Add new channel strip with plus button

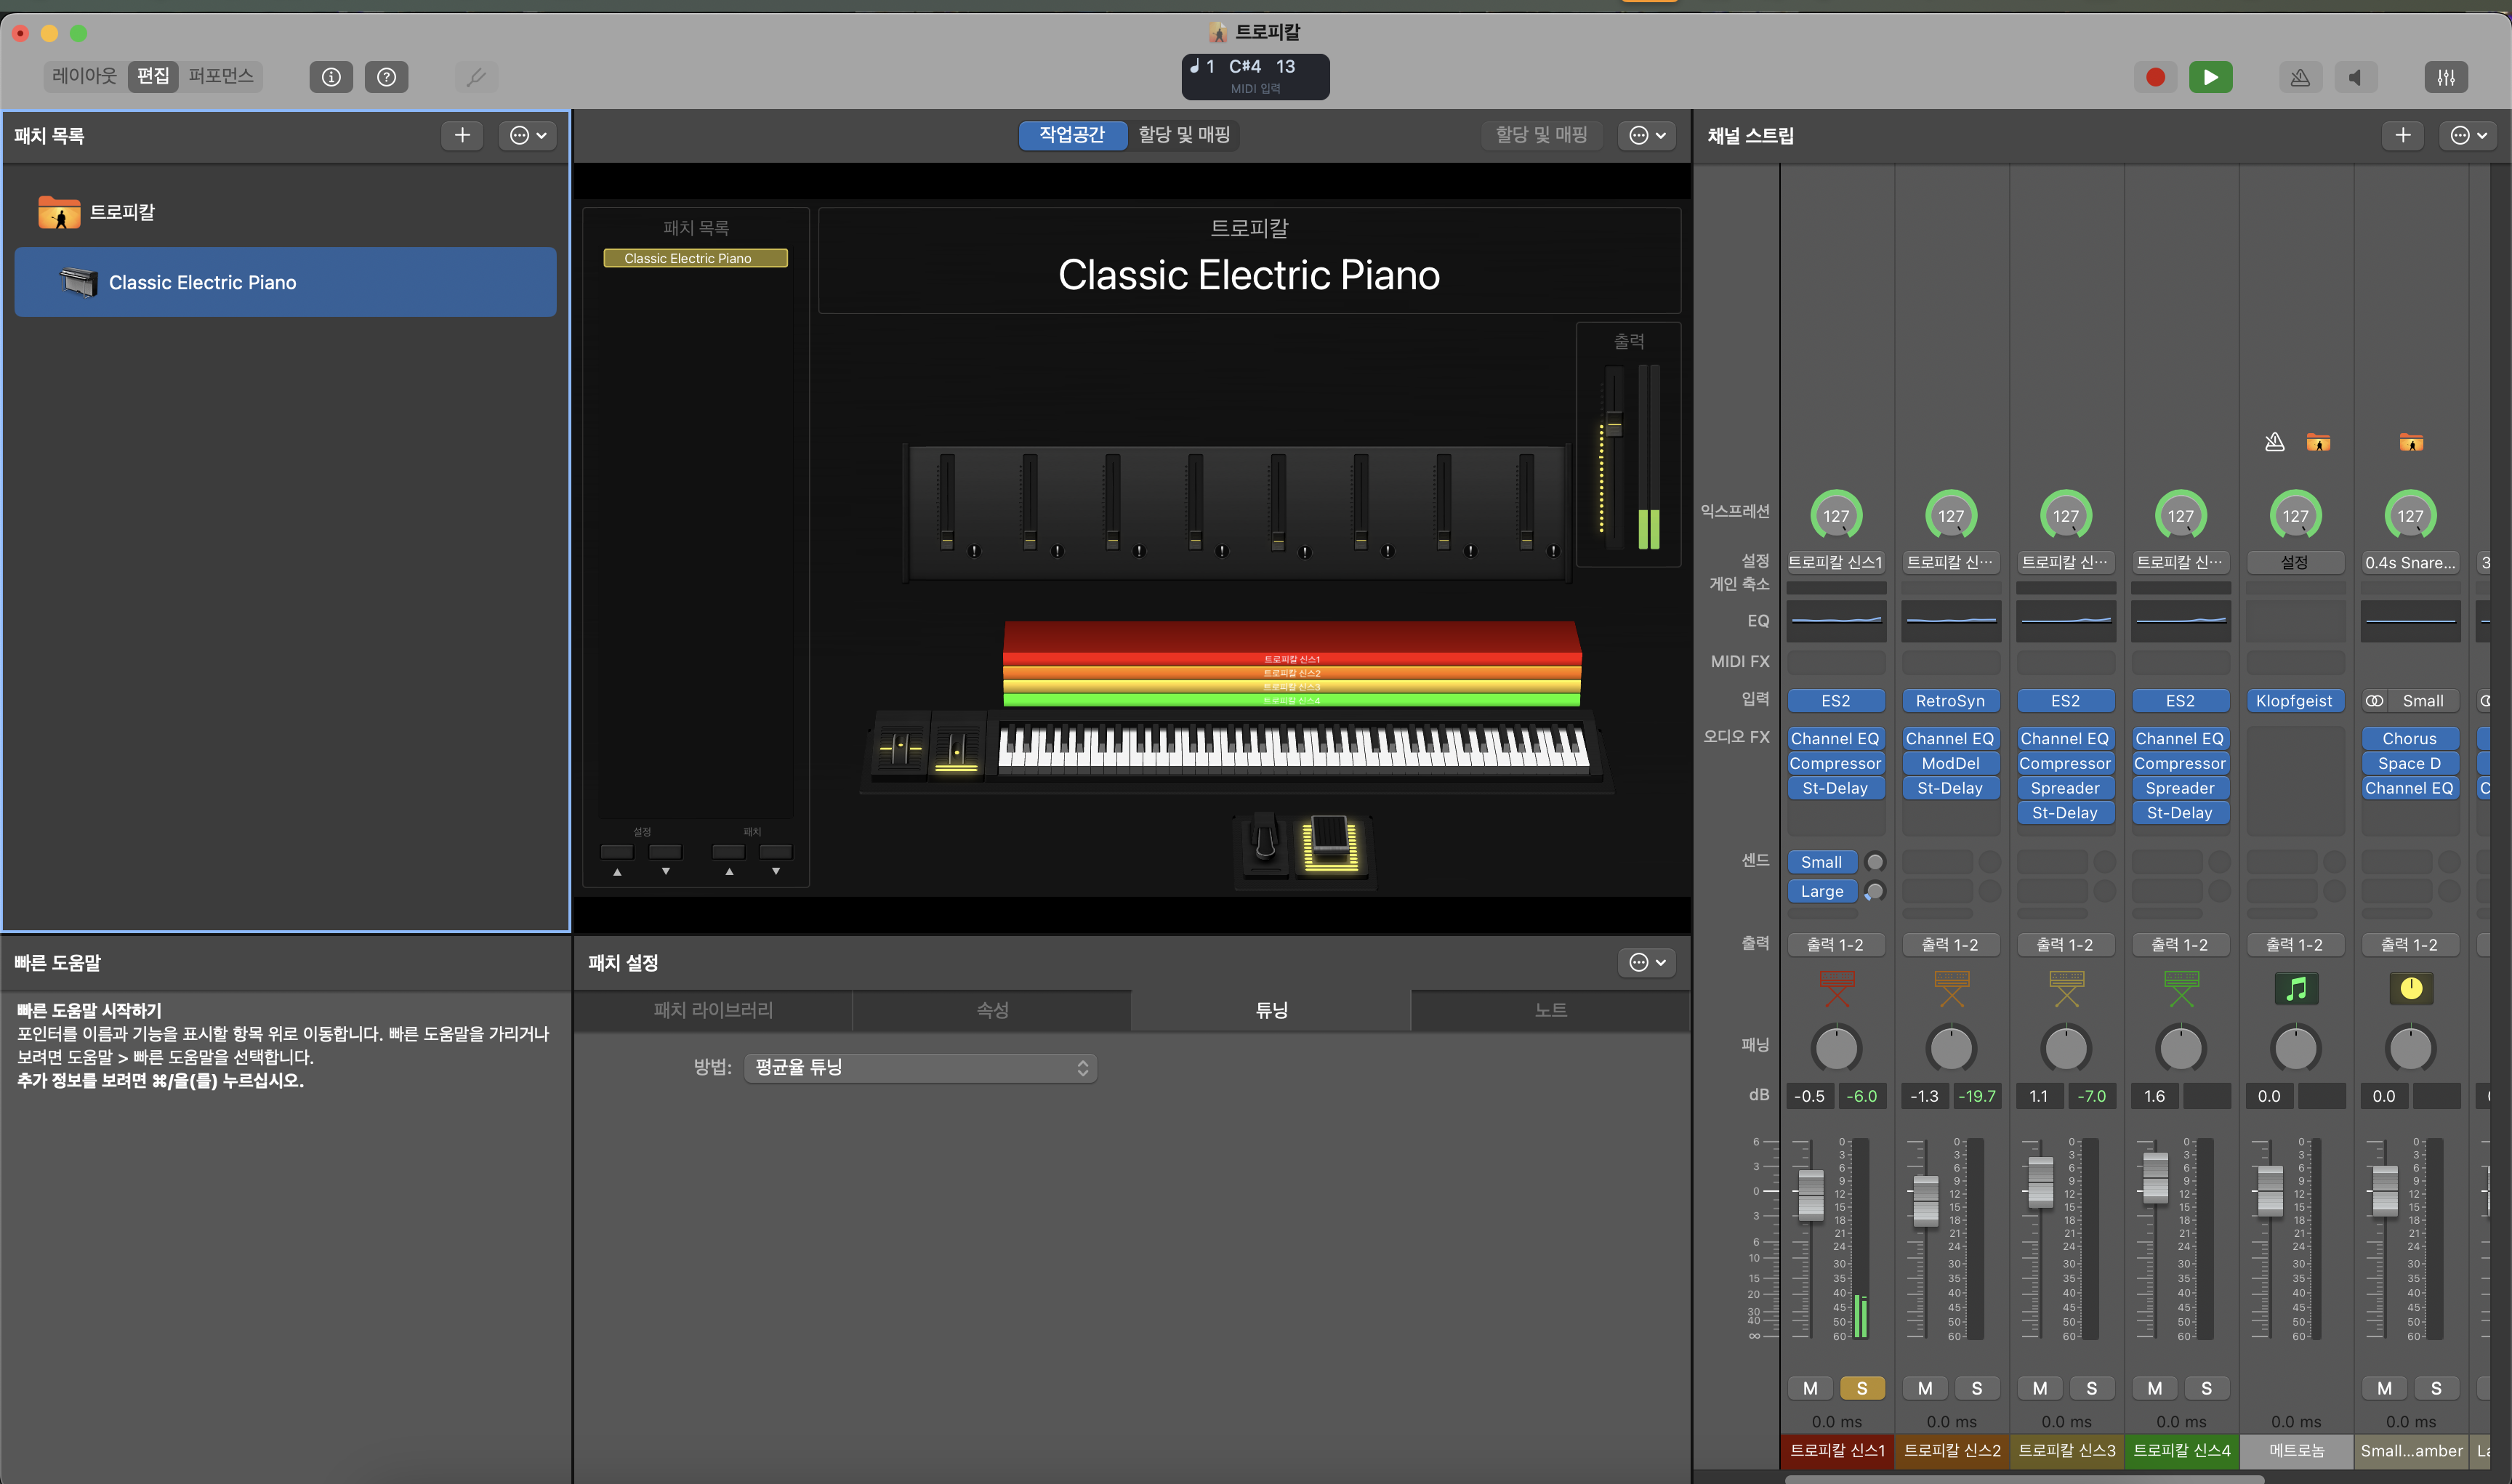pyautogui.click(x=2403, y=135)
